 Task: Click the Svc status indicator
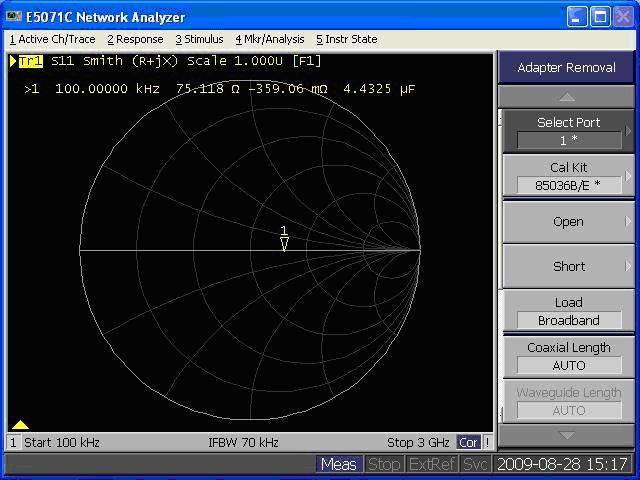475,464
